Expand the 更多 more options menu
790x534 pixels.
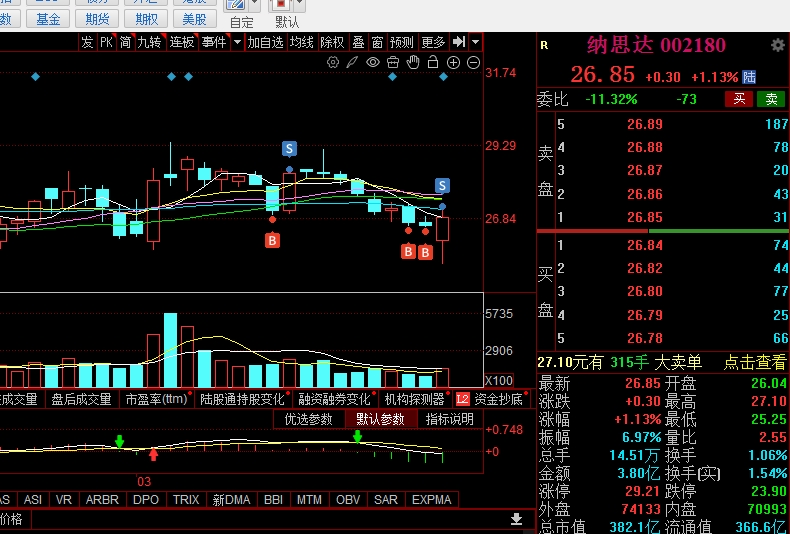point(433,42)
